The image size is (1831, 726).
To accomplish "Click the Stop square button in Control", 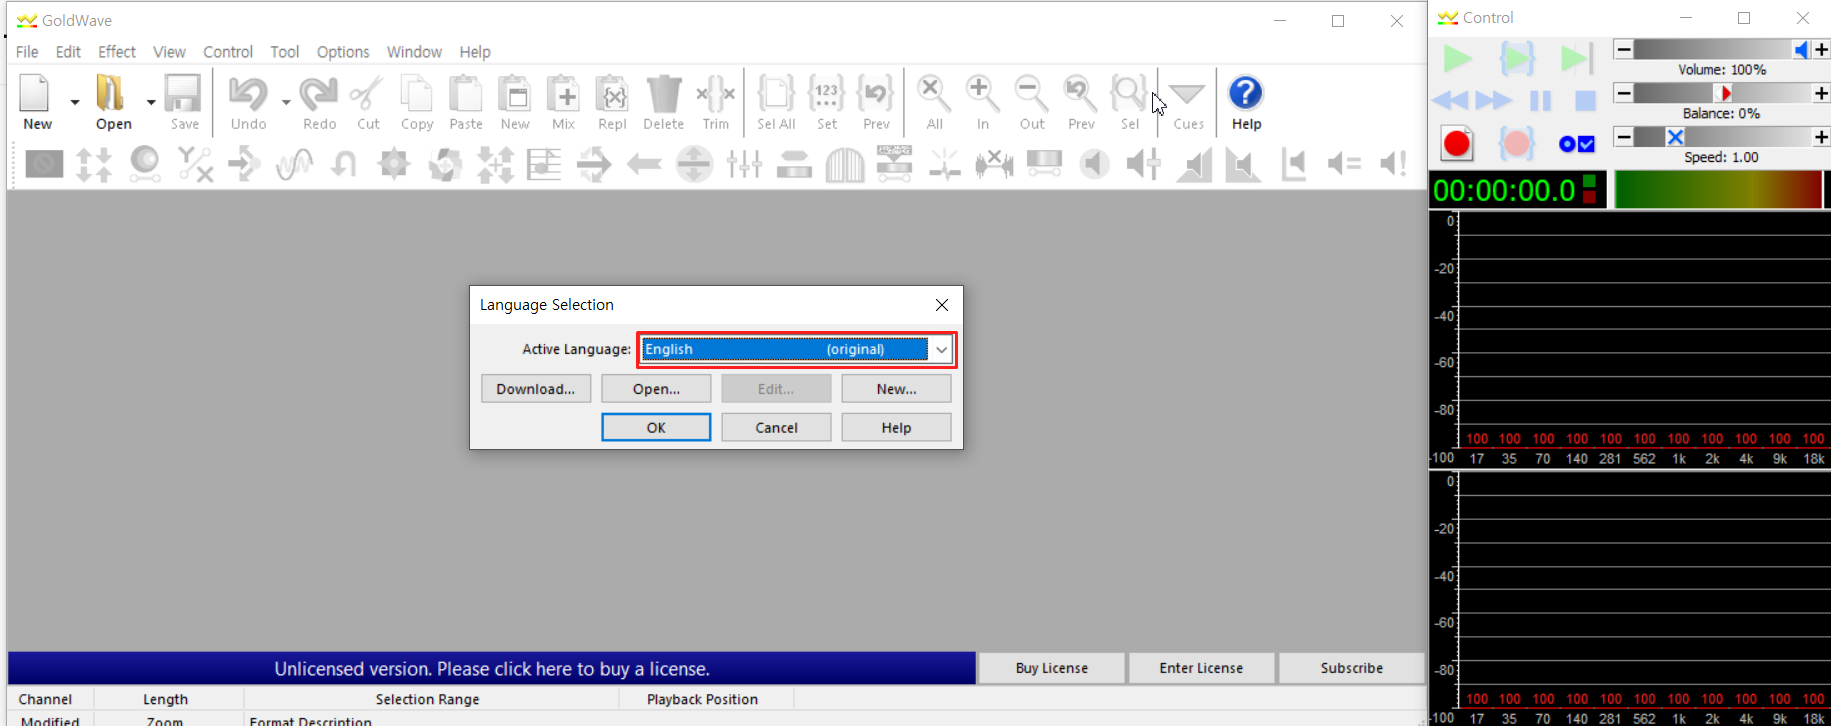I will pos(1586,101).
